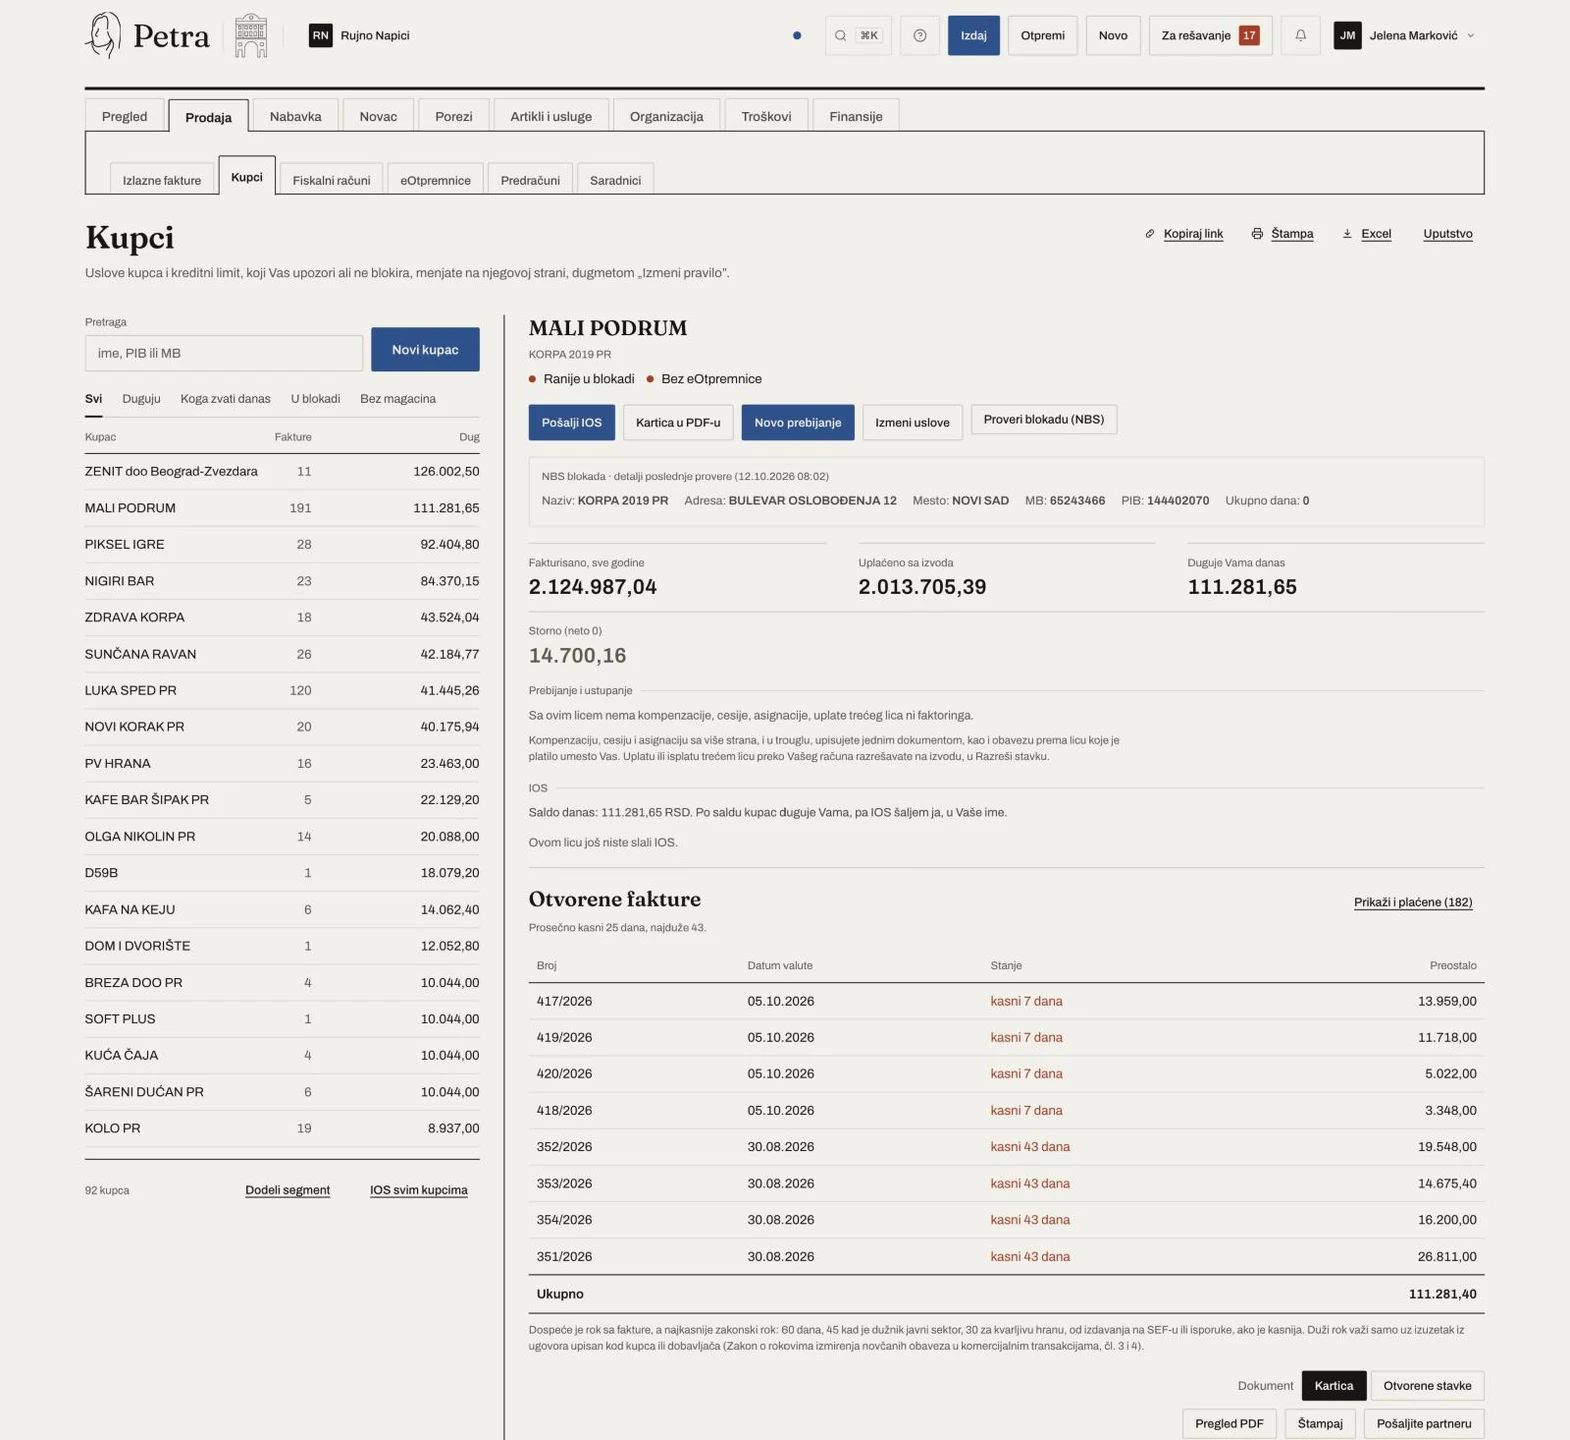Click the RN company badge
This screenshot has width=1570, height=1440.
pos(320,35)
